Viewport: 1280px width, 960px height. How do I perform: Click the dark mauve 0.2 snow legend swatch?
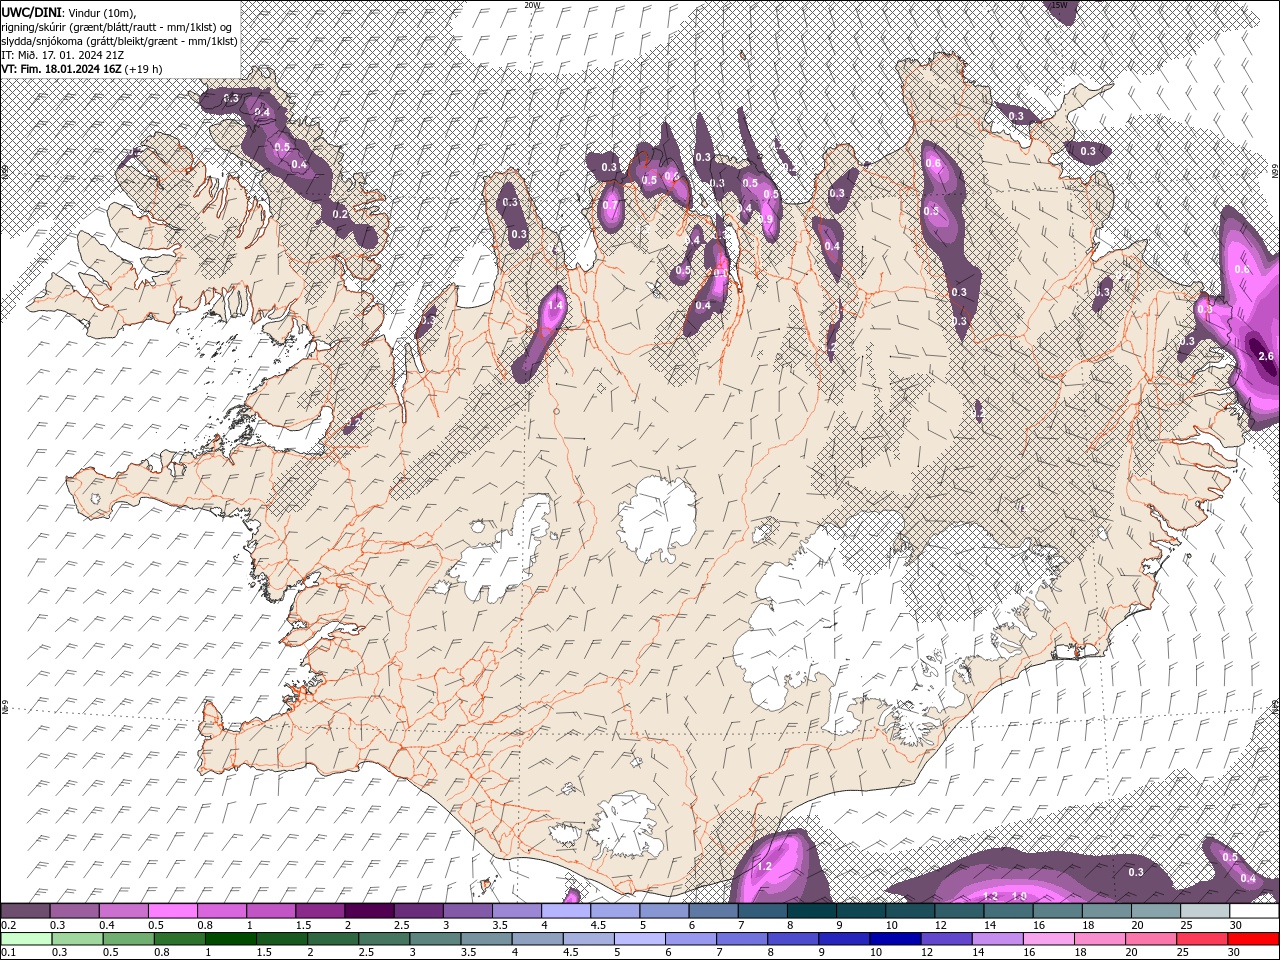click(x=25, y=911)
